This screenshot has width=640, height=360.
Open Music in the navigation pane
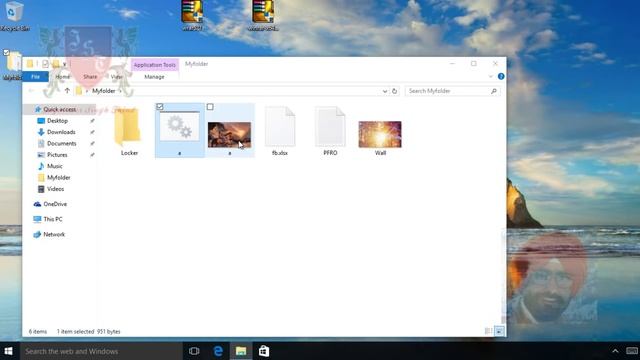point(54,166)
